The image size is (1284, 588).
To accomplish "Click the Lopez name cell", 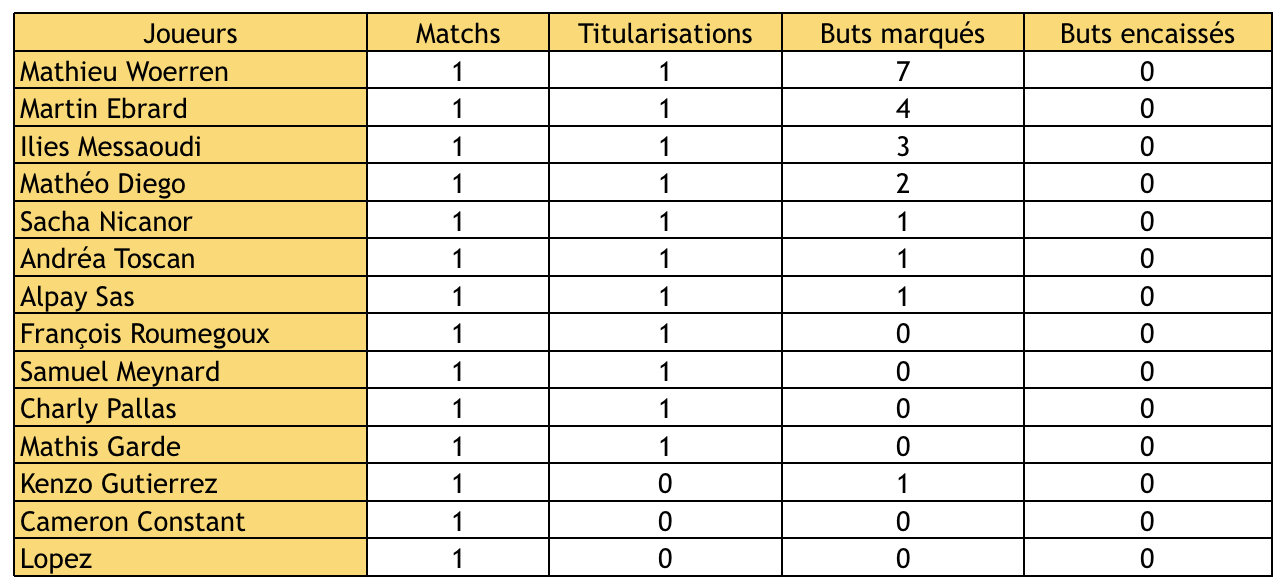I will tap(56, 559).
